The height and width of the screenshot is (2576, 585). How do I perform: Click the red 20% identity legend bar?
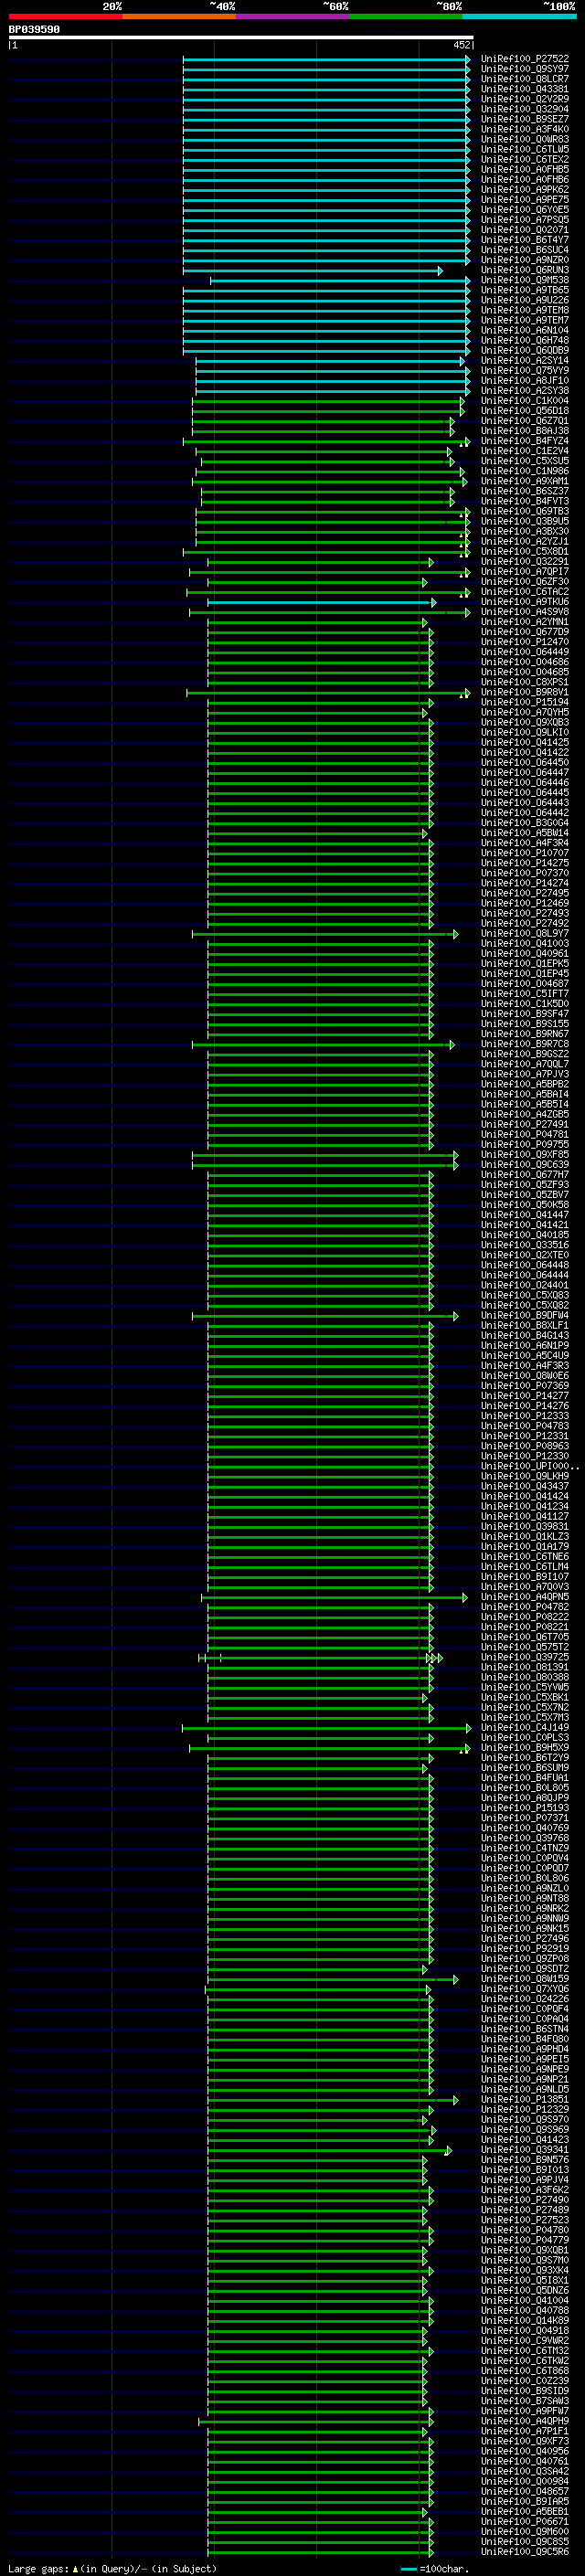tap(65, 16)
